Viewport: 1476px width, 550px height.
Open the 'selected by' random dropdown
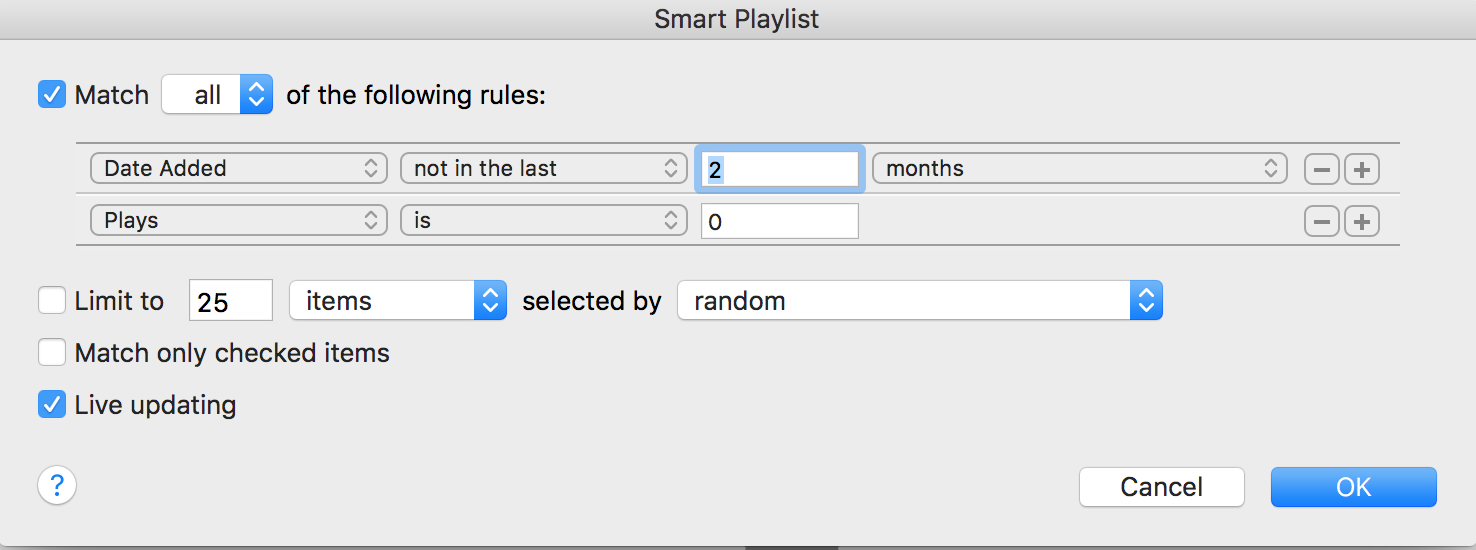pos(919,301)
